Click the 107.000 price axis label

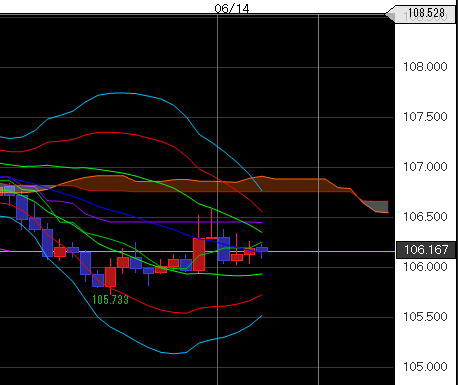[425, 167]
